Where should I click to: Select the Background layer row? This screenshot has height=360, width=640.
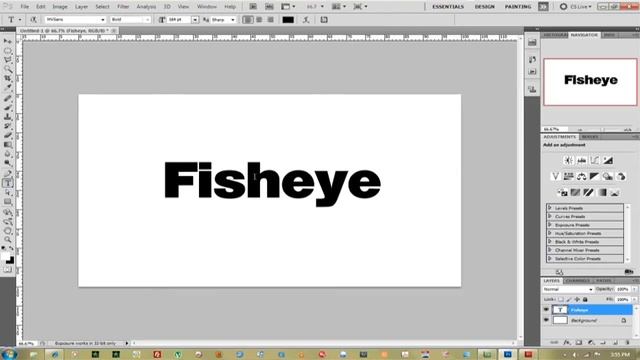pos(588,320)
